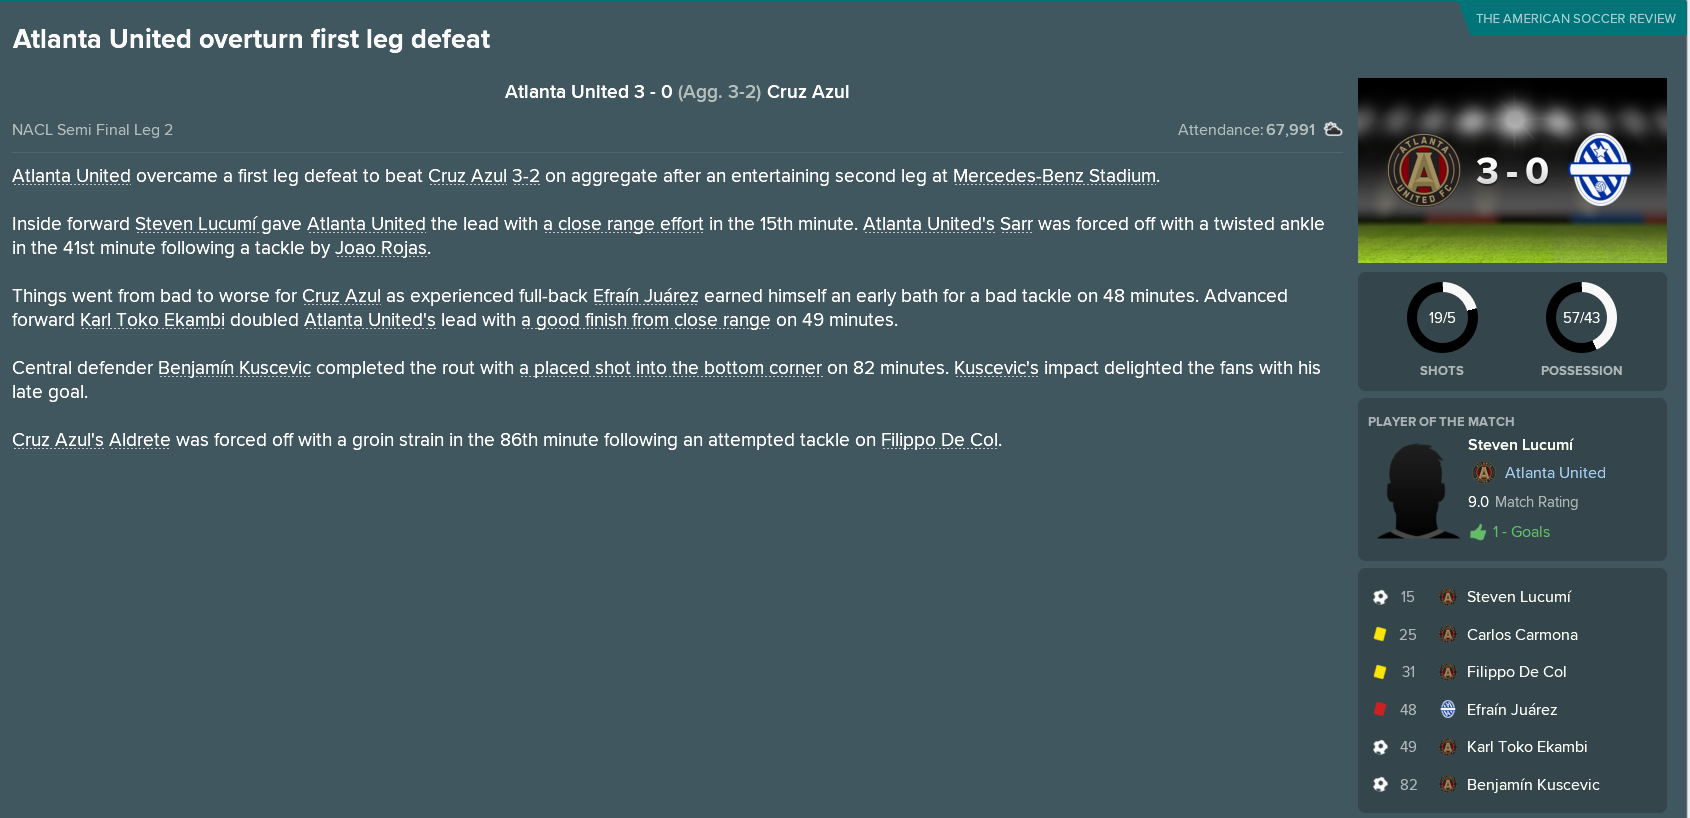Click the cloudy weather icon beside attendance
This screenshot has width=1690, height=818.
pyautogui.click(x=1332, y=129)
